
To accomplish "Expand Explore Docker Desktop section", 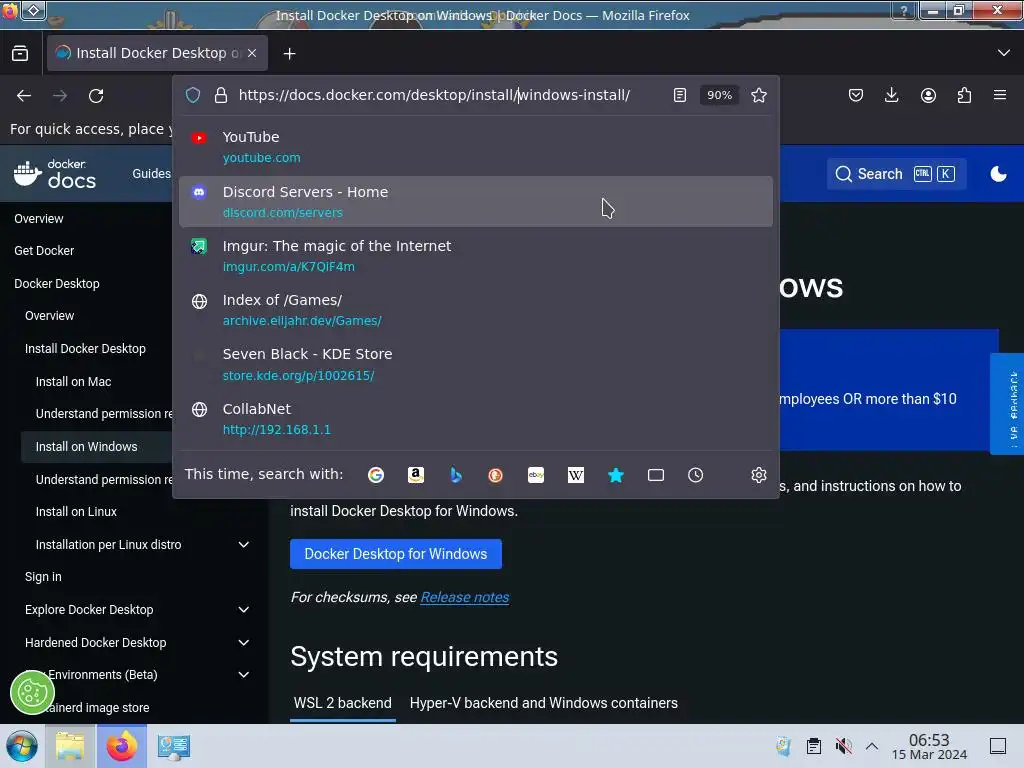I will (244, 610).
